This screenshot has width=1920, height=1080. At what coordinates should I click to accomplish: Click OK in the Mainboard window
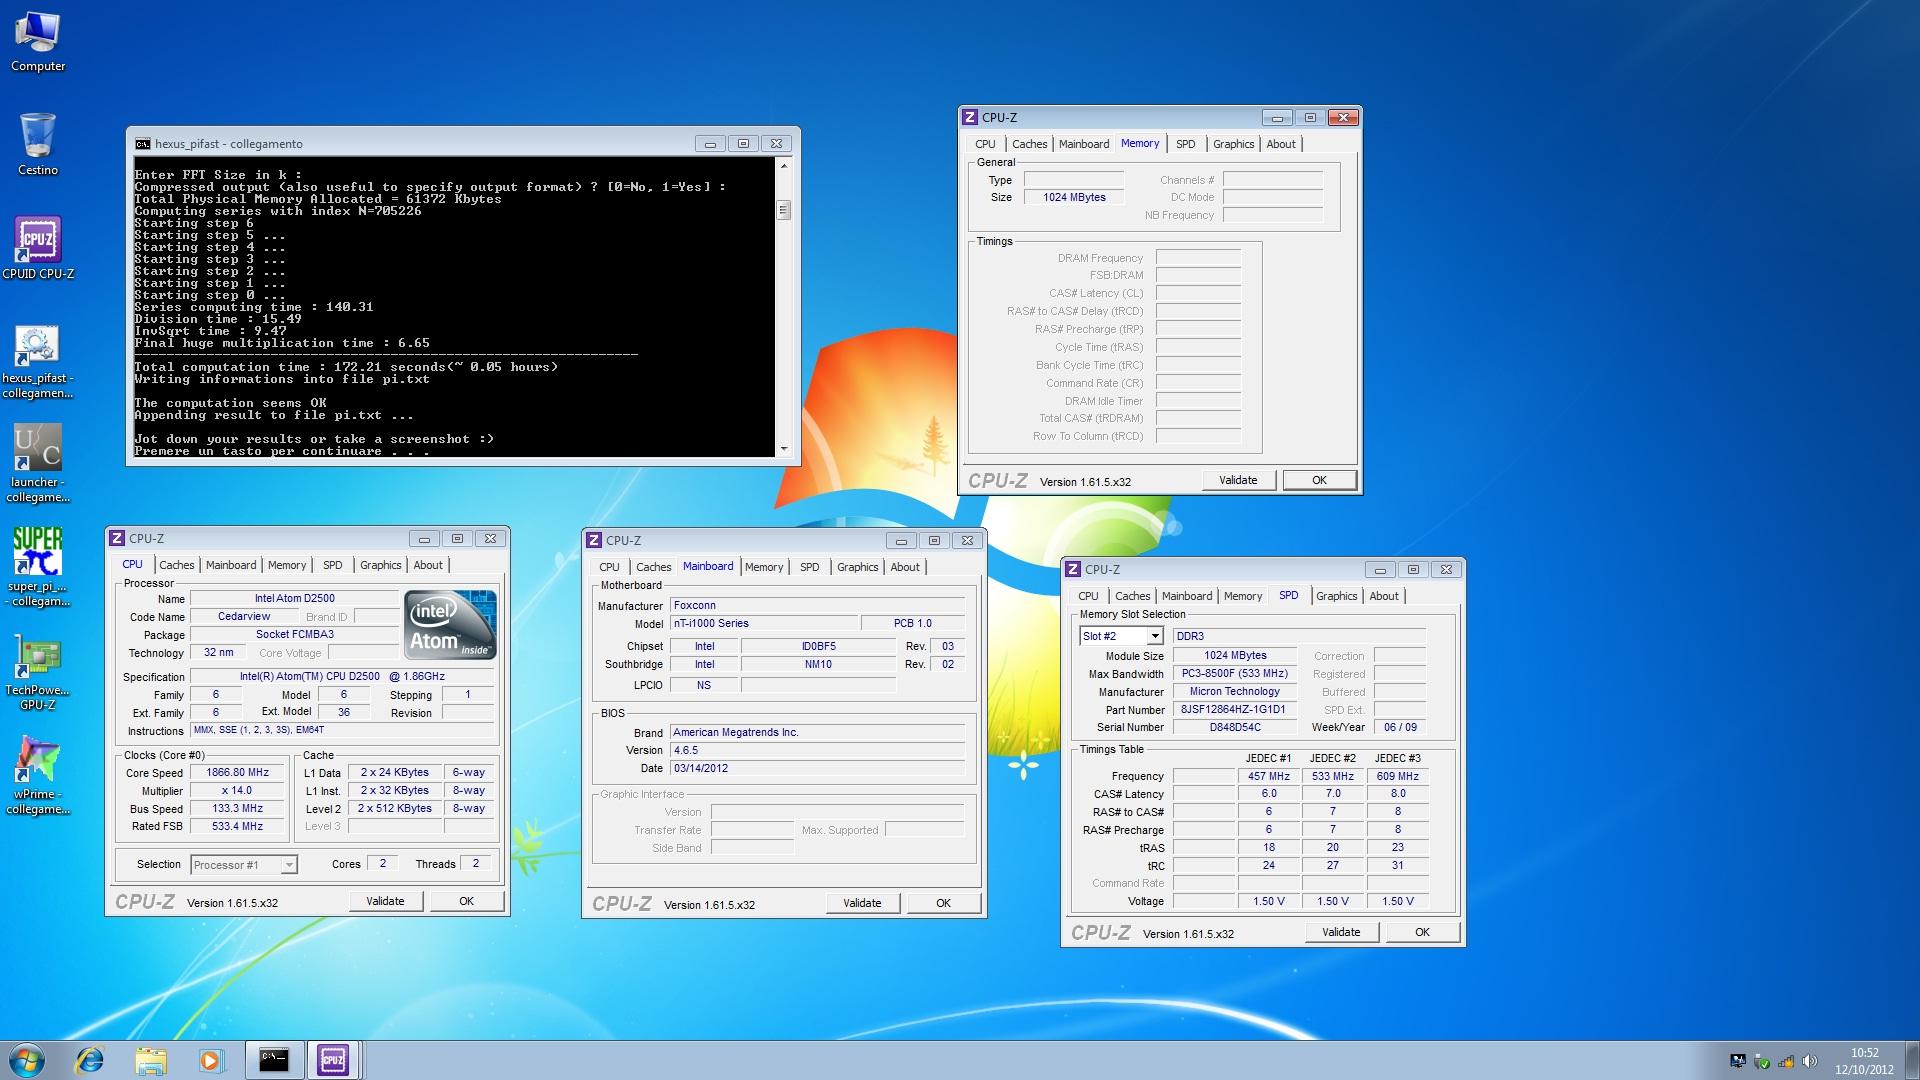(x=943, y=904)
